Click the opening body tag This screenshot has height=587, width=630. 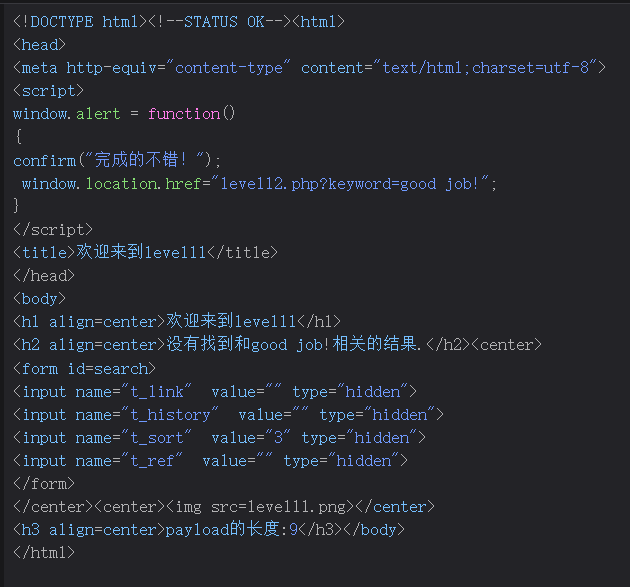tap(39, 298)
